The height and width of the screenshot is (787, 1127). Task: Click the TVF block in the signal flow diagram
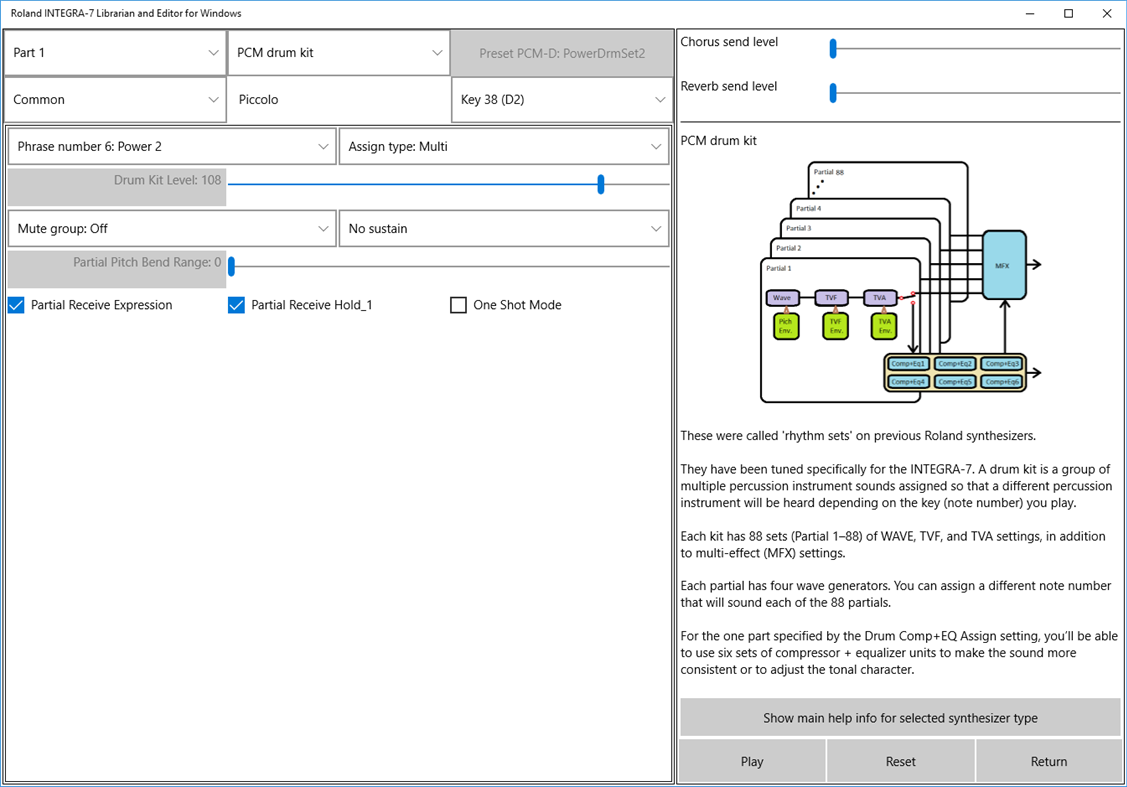tap(831, 298)
